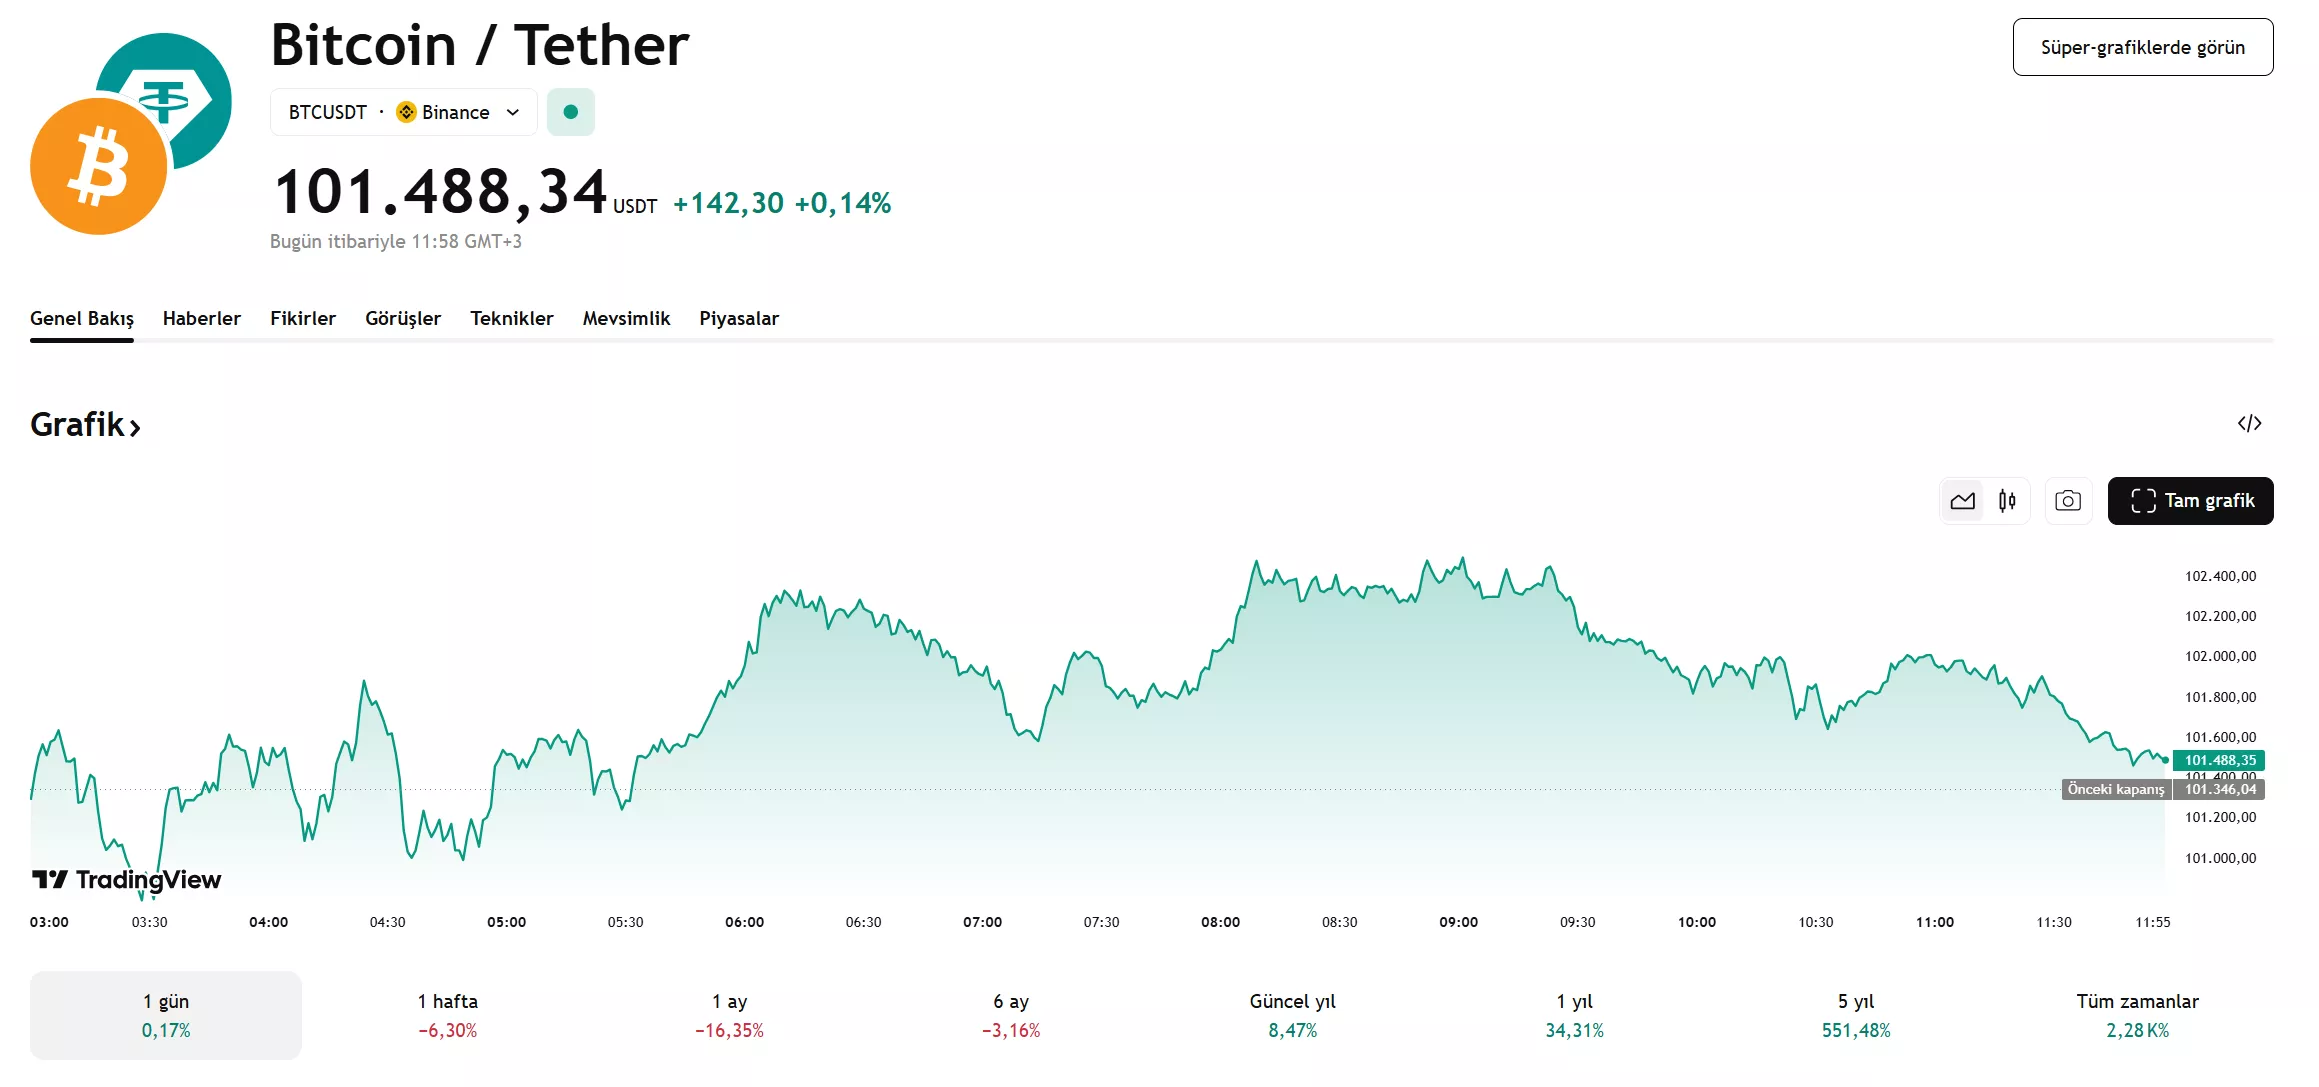Show the Tüm zamanlar range
Image resolution: width=2319 pixels, height=1087 pixels.
(2137, 1014)
